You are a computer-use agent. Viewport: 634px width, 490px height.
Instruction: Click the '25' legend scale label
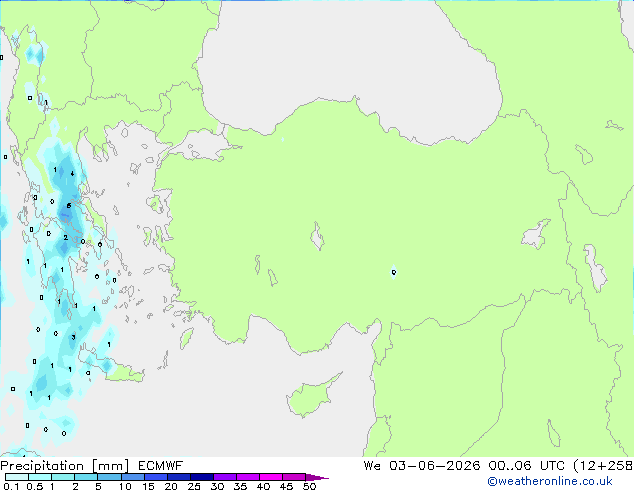pyautogui.click(x=194, y=486)
